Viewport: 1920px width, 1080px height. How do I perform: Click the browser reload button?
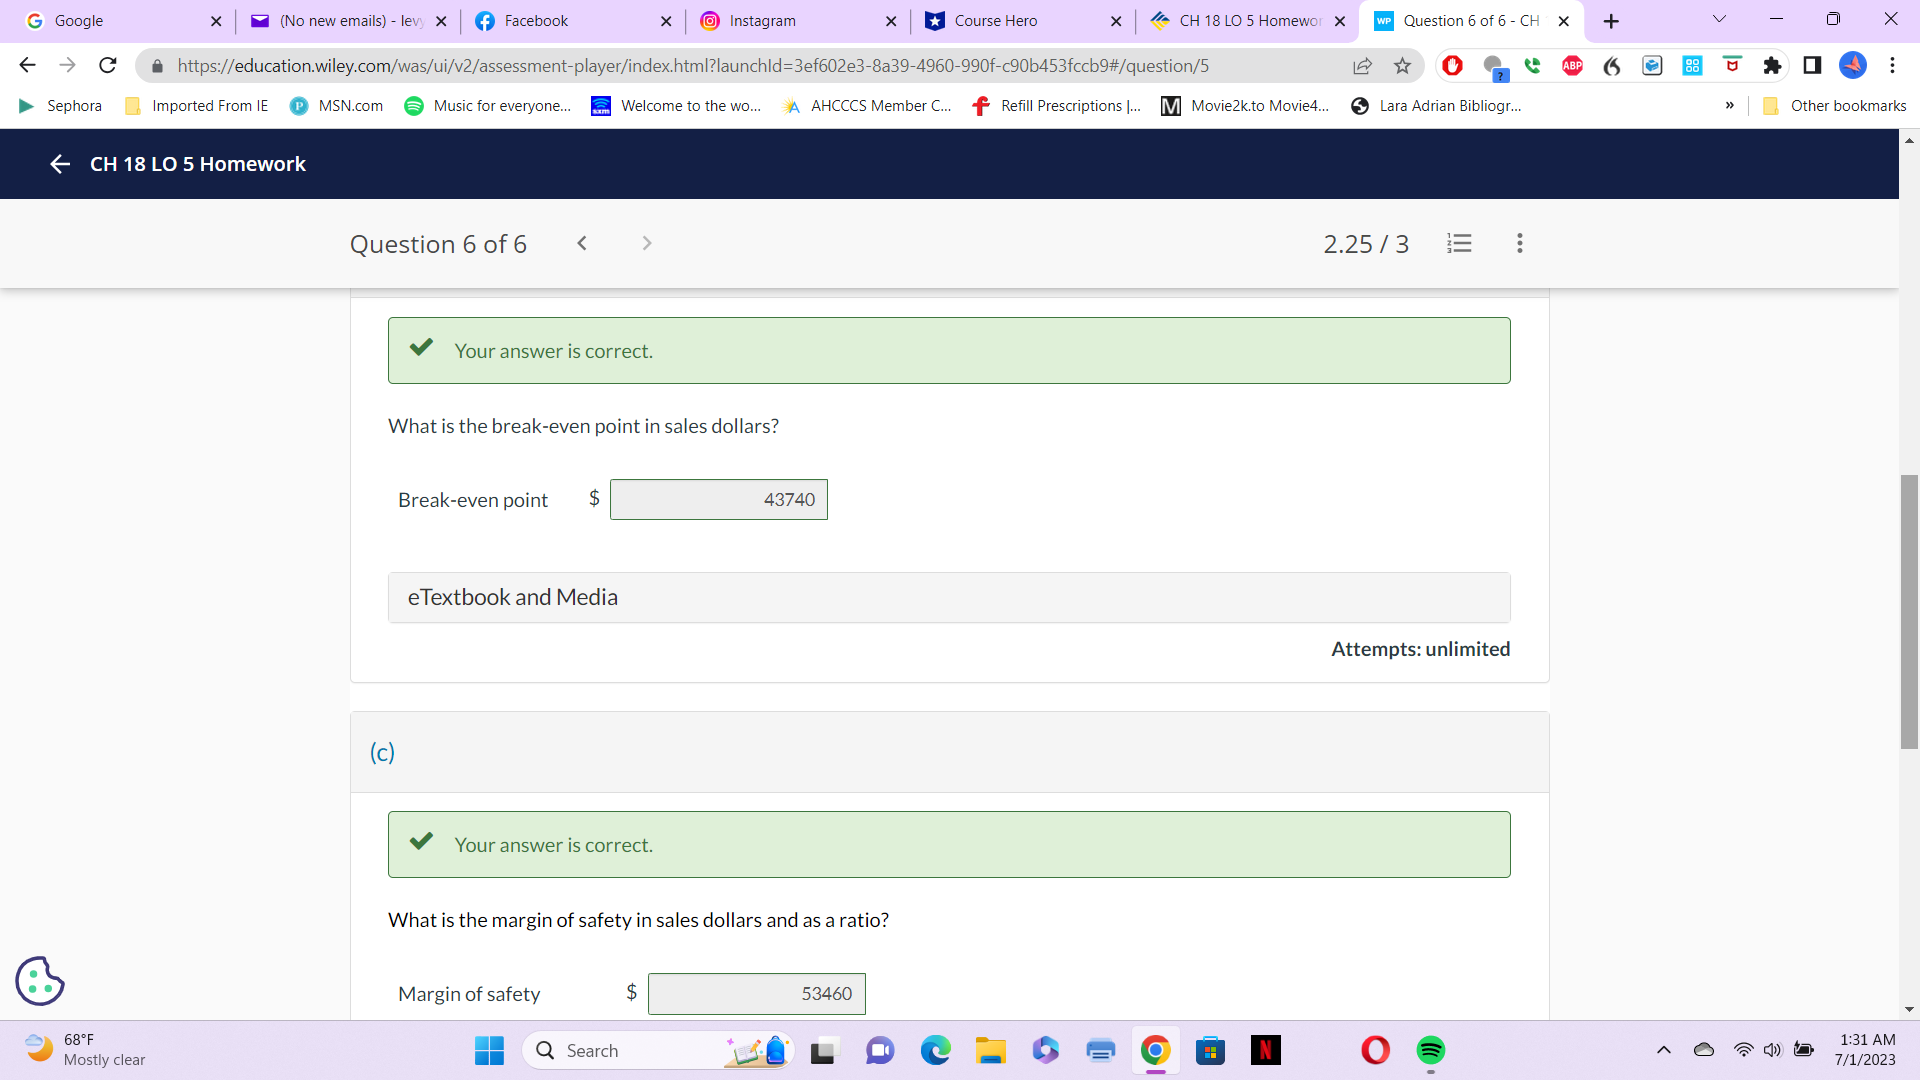tap(108, 66)
